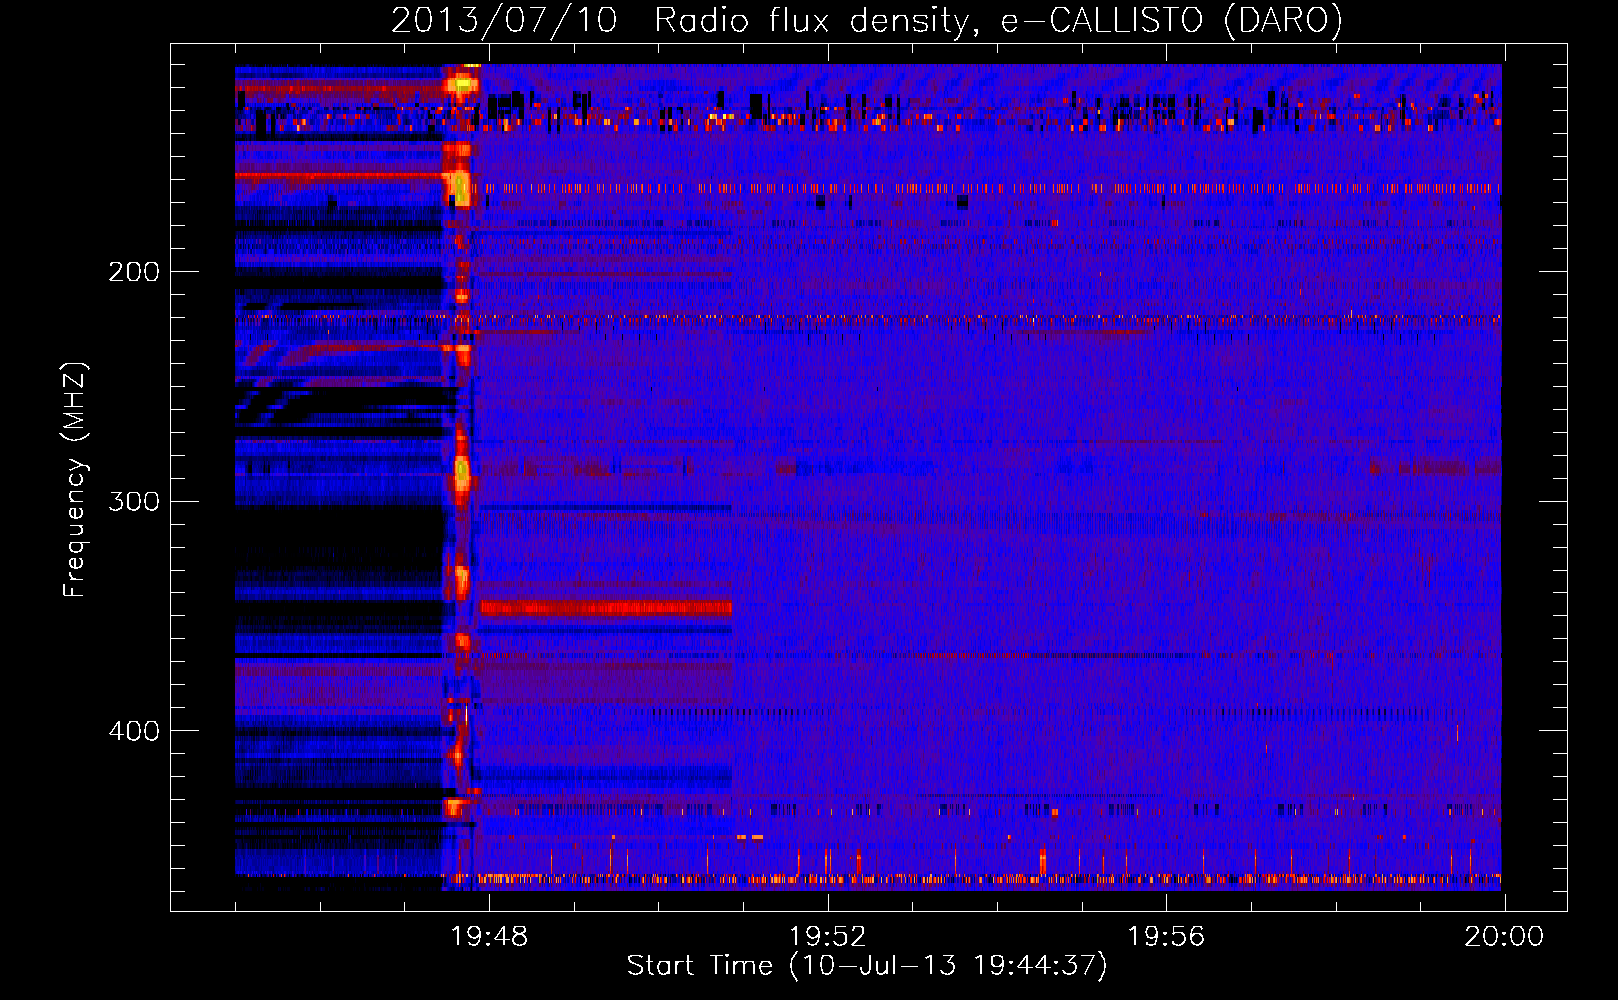Click the "Start Time (10-Jul-13 19:44:37)" axis label
The width and height of the screenshot is (1618, 1000).
tap(867, 966)
